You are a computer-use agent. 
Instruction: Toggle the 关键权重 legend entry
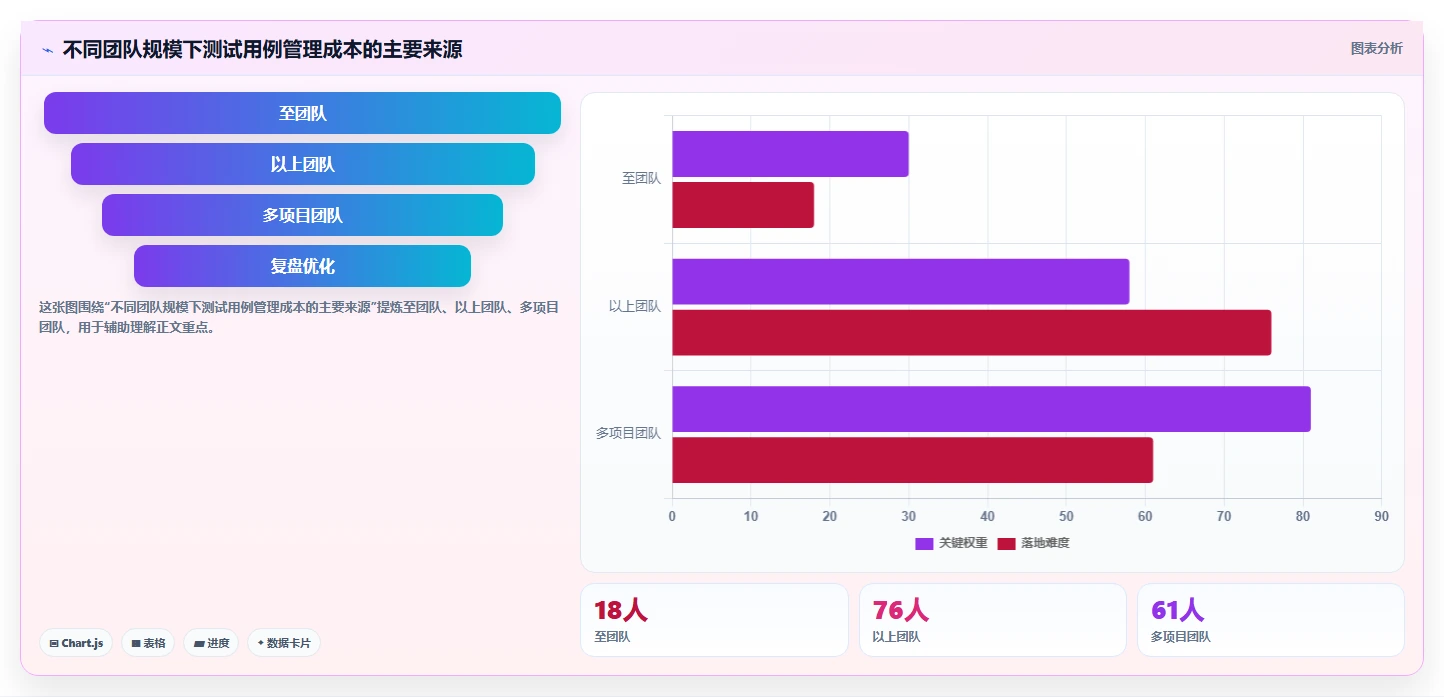(x=951, y=543)
